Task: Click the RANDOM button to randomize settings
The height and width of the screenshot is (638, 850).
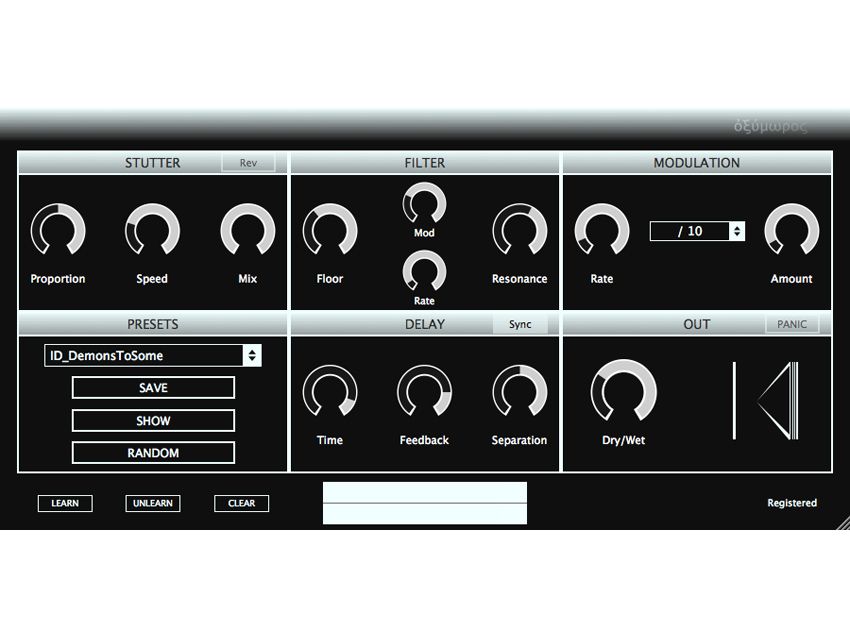Action: (x=152, y=452)
